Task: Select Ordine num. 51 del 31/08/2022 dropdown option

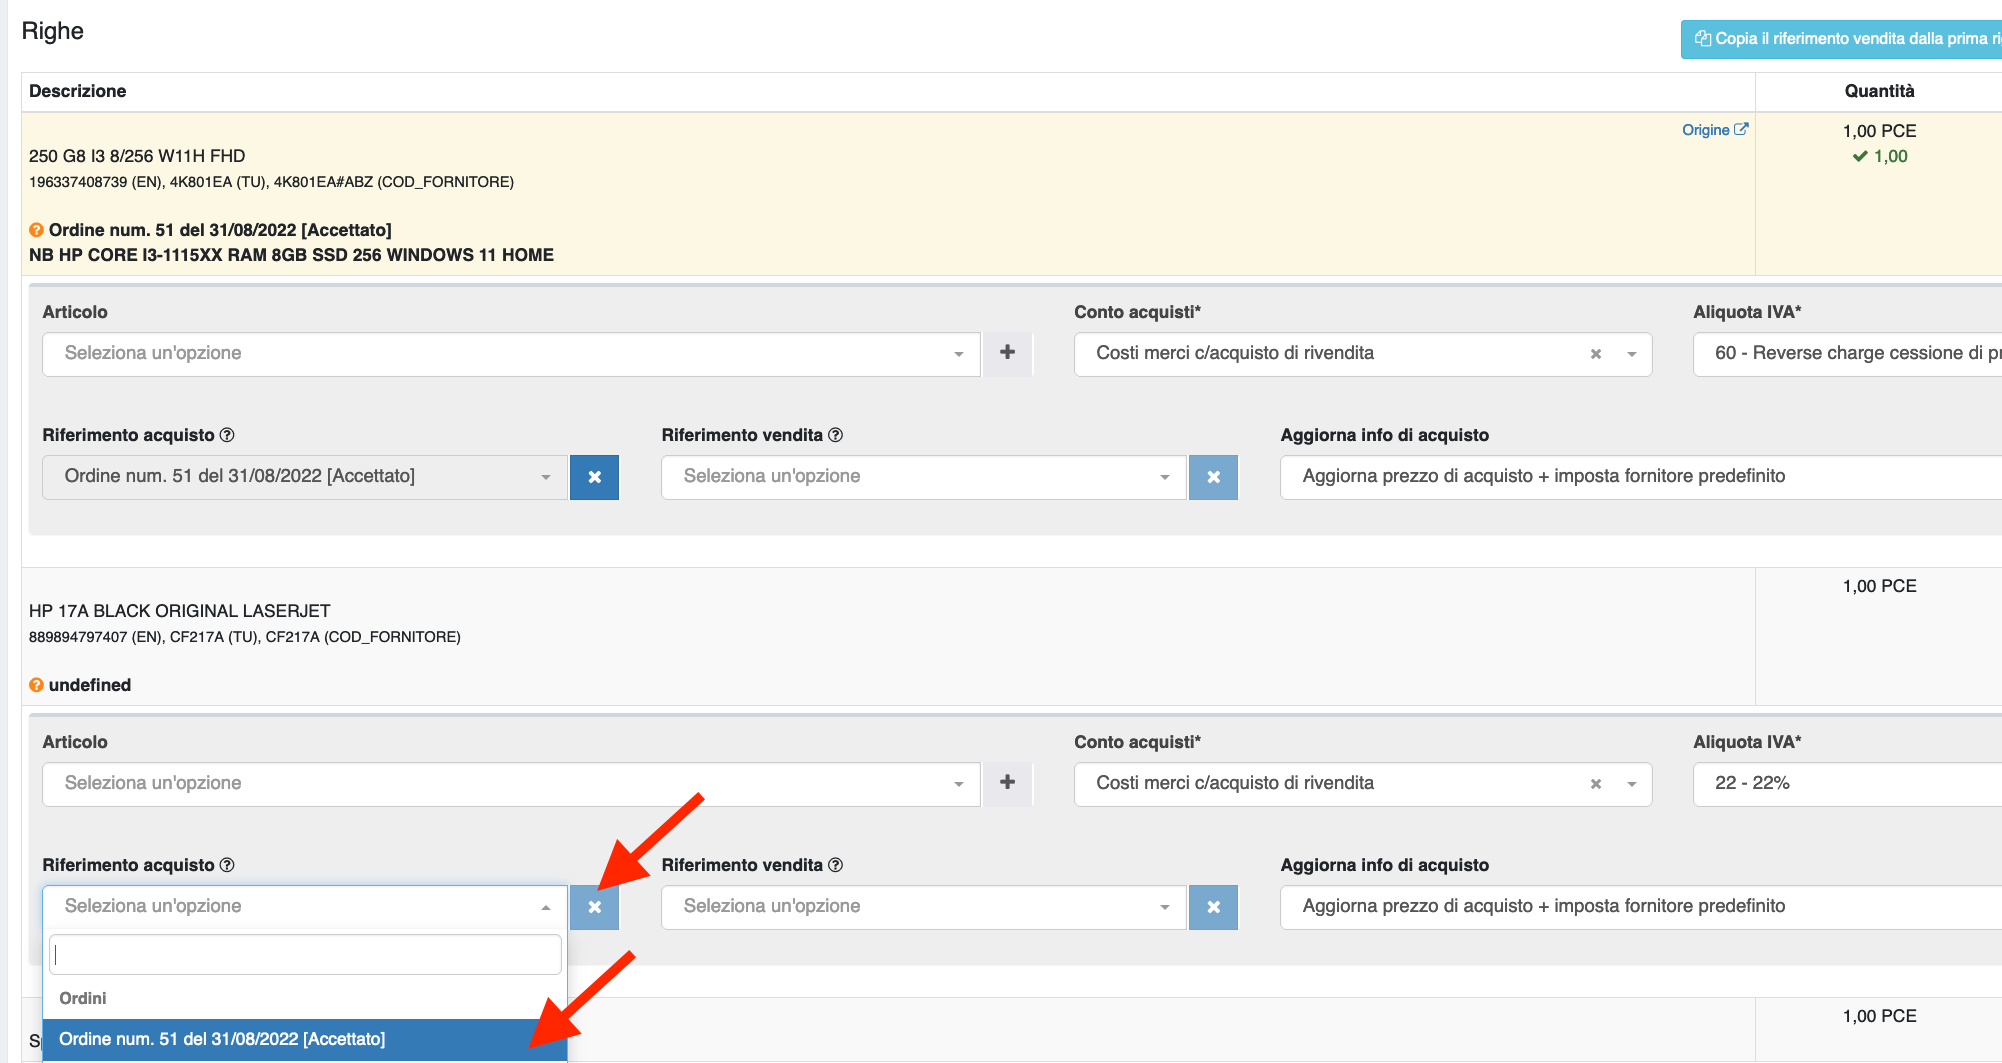Action: point(305,1039)
